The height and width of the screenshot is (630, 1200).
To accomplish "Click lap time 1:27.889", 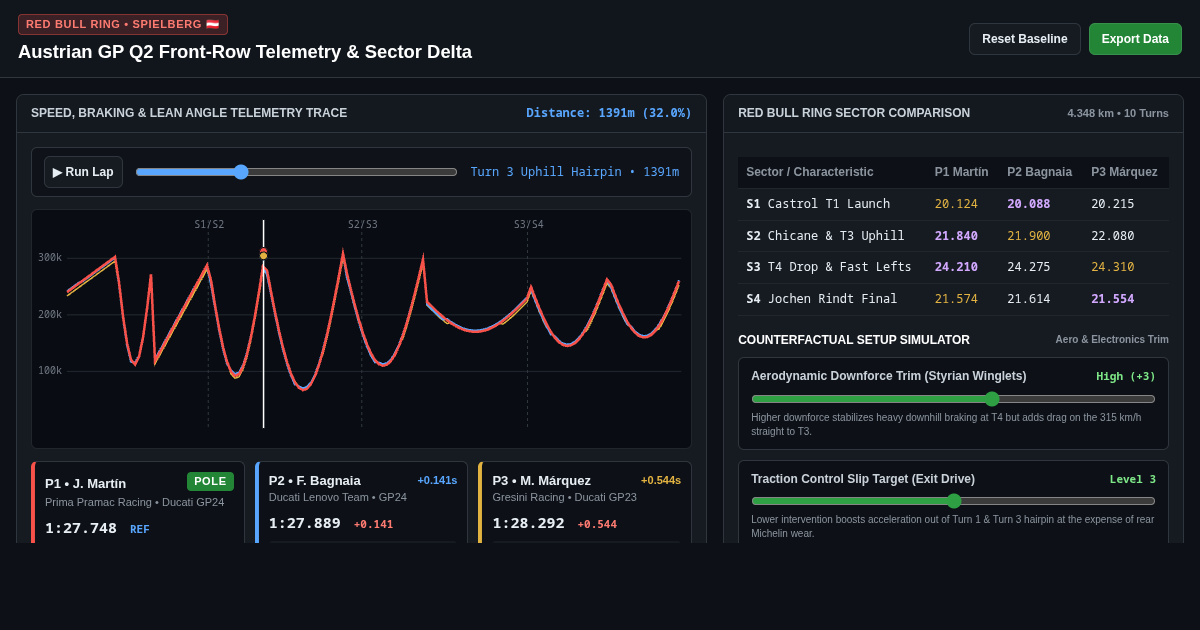I will 305,523.
